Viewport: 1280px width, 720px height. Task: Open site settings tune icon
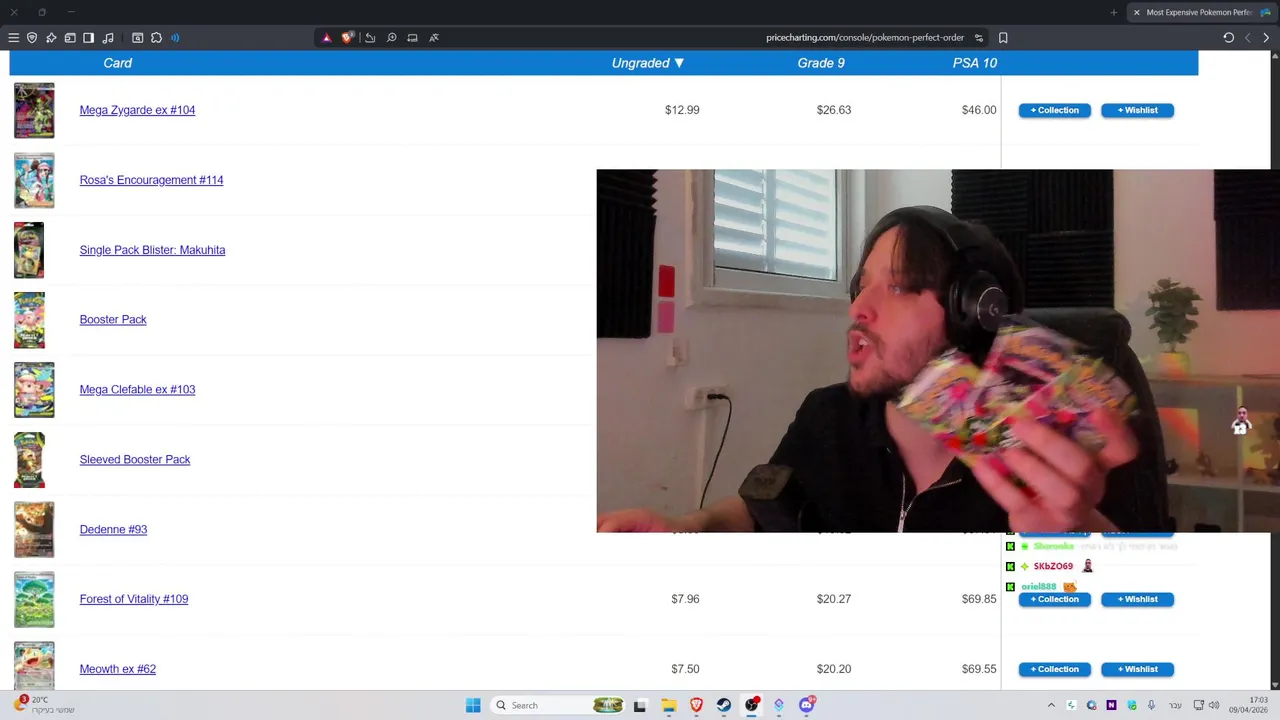(x=979, y=38)
